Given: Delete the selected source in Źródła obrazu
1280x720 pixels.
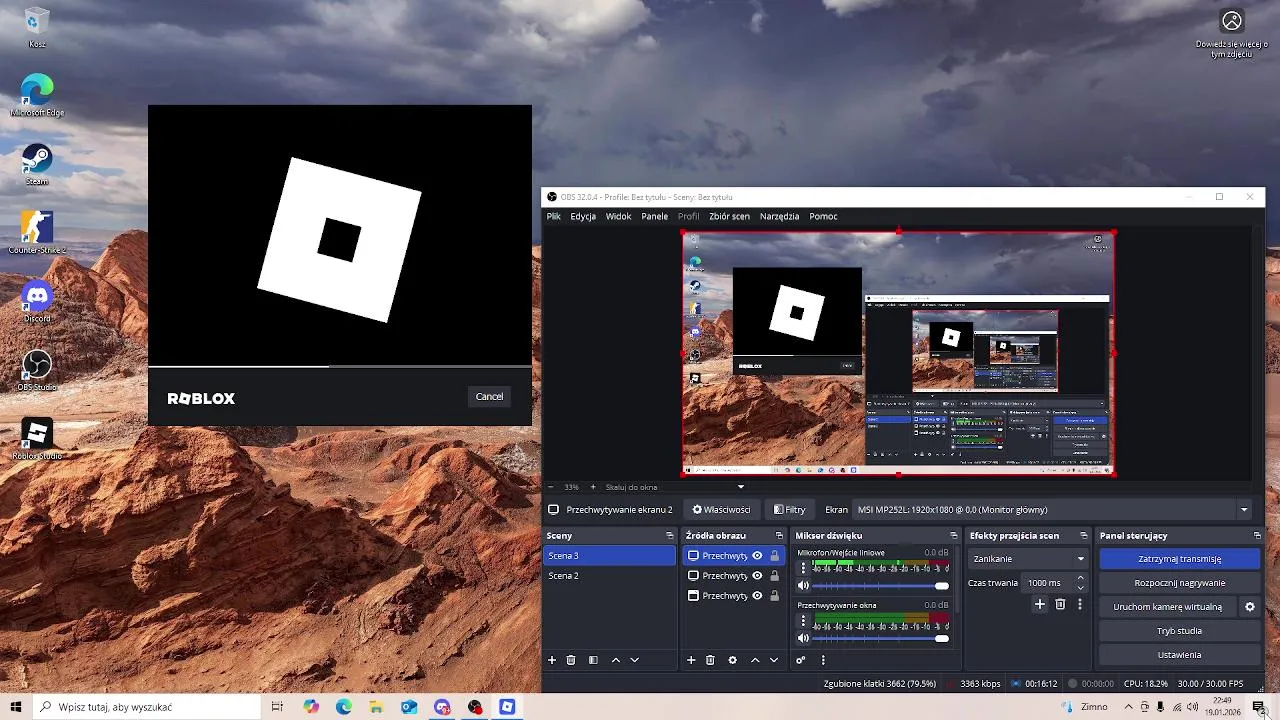Looking at the screenshot, I should point(710,660).
